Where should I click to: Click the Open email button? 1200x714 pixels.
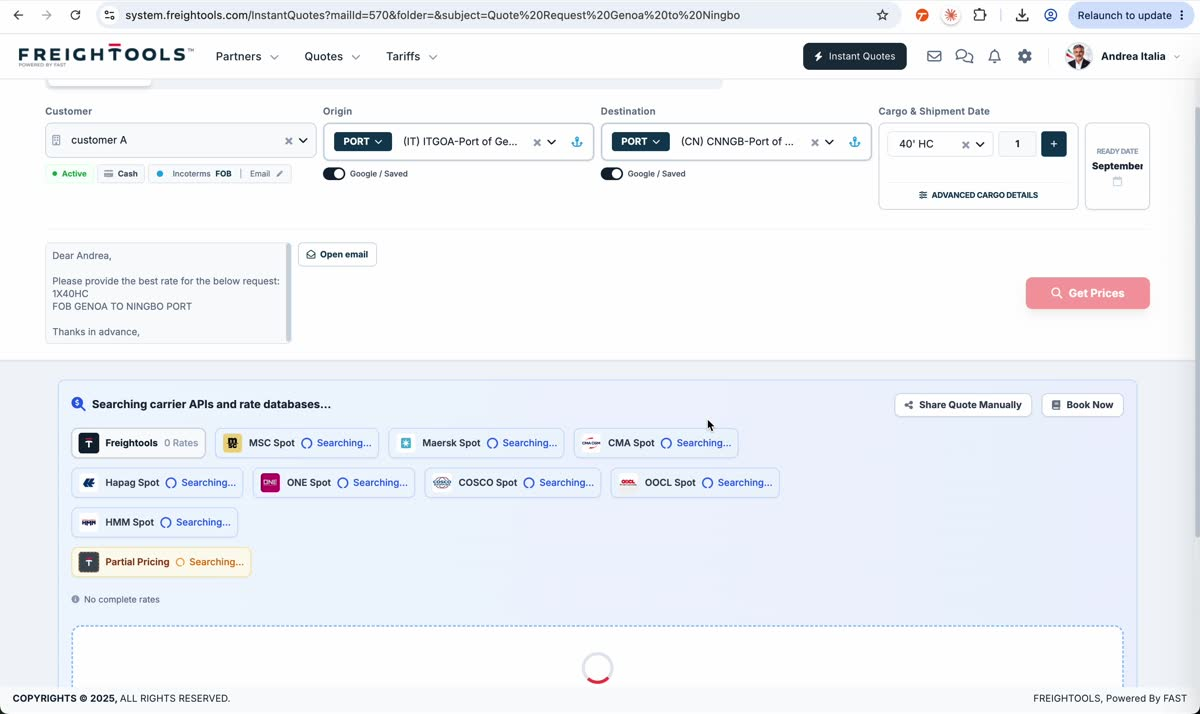(337, 255)
